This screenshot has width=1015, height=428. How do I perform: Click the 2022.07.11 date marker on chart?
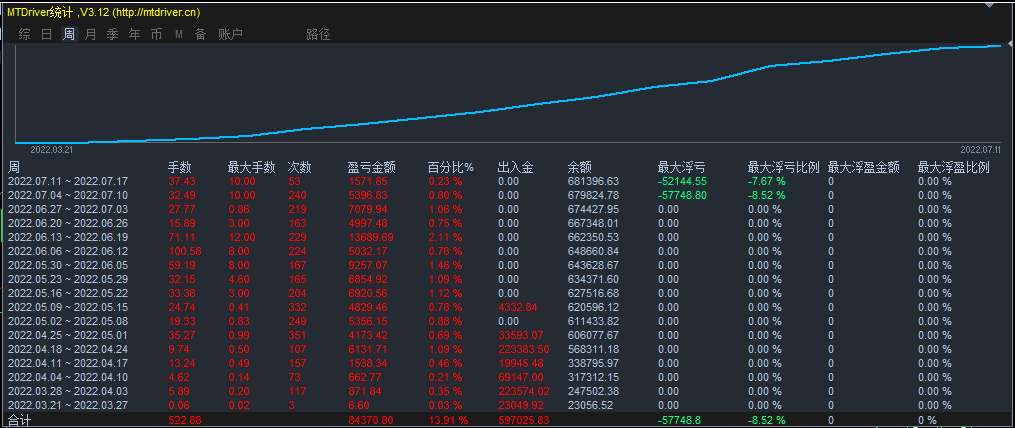[981, 149]
